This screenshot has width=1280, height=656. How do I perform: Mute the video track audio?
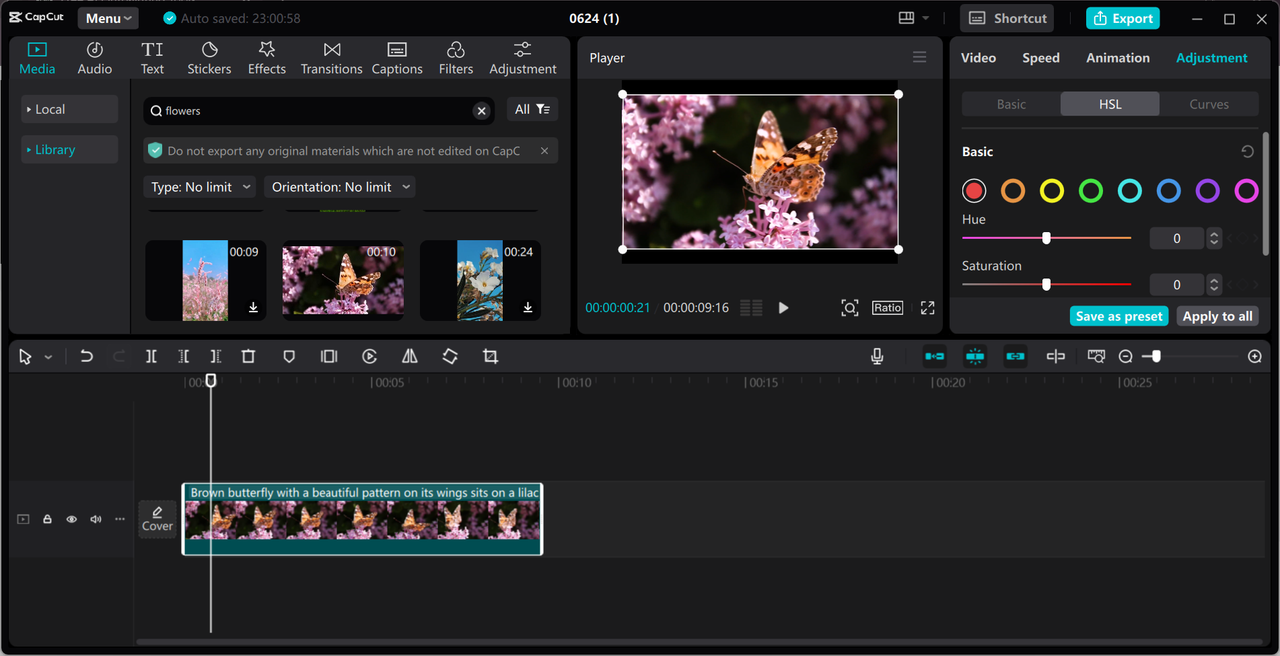coord(96,519)
